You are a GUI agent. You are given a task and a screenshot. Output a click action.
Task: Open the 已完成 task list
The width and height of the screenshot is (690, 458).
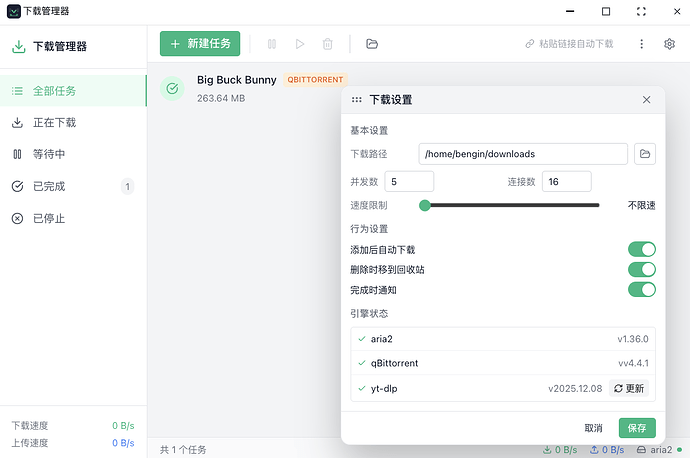73,186
